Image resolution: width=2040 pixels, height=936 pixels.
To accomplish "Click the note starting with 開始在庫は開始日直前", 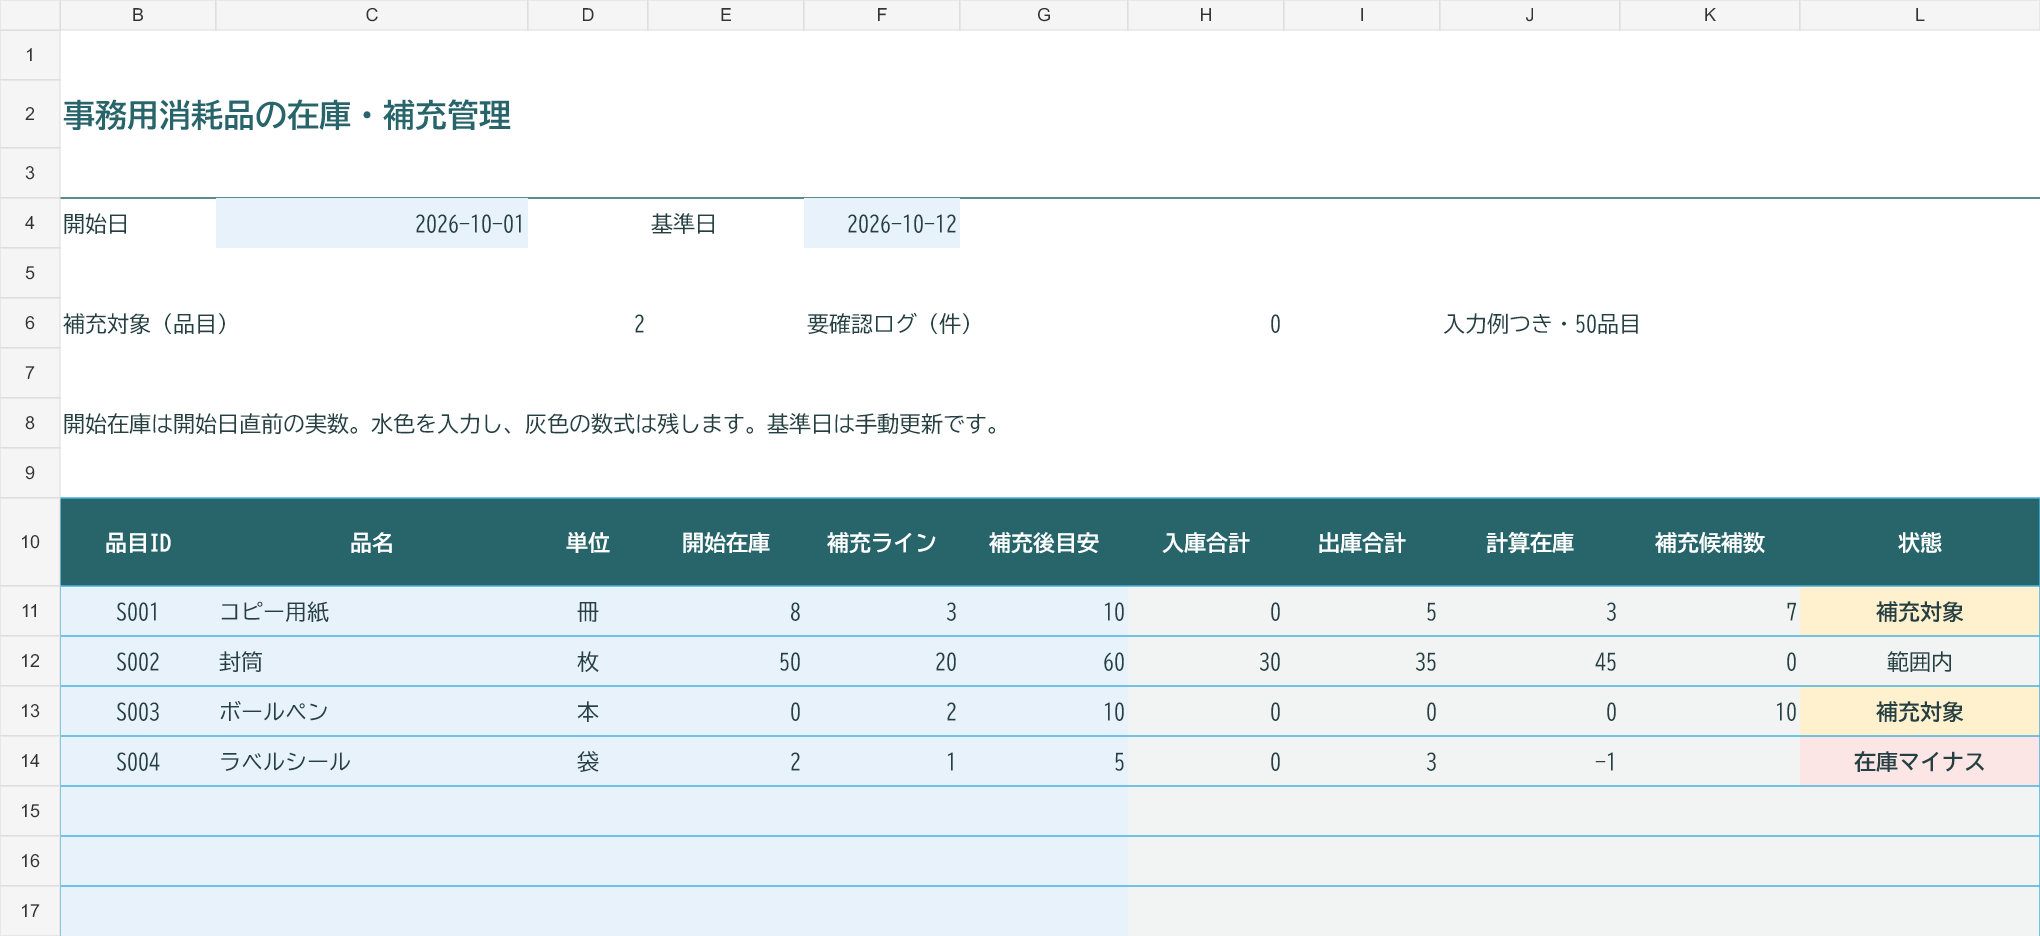I will coord(534,423).
